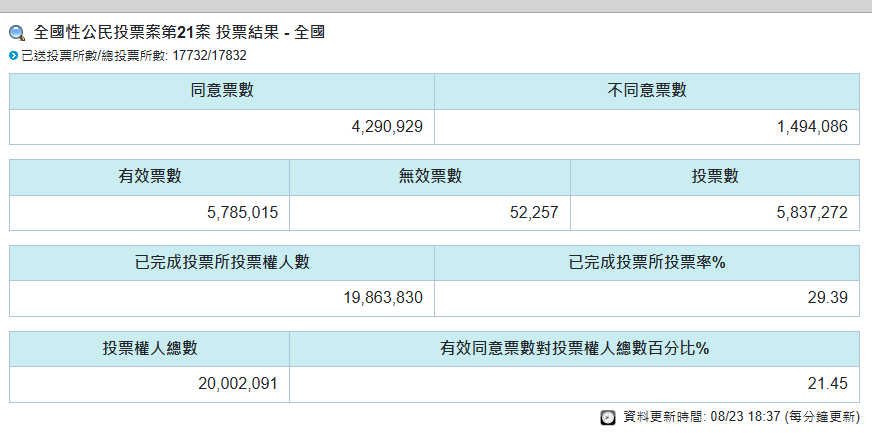Select the disagree vote count 1,494,086
Screen dimensions: 872x433
[x=811, y=126]
